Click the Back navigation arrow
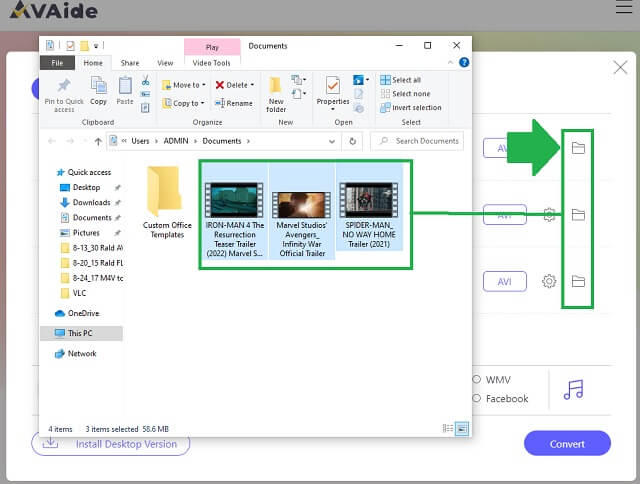This screenshot has width=640, height=484. pyautogui.click(x=51, y=141)
